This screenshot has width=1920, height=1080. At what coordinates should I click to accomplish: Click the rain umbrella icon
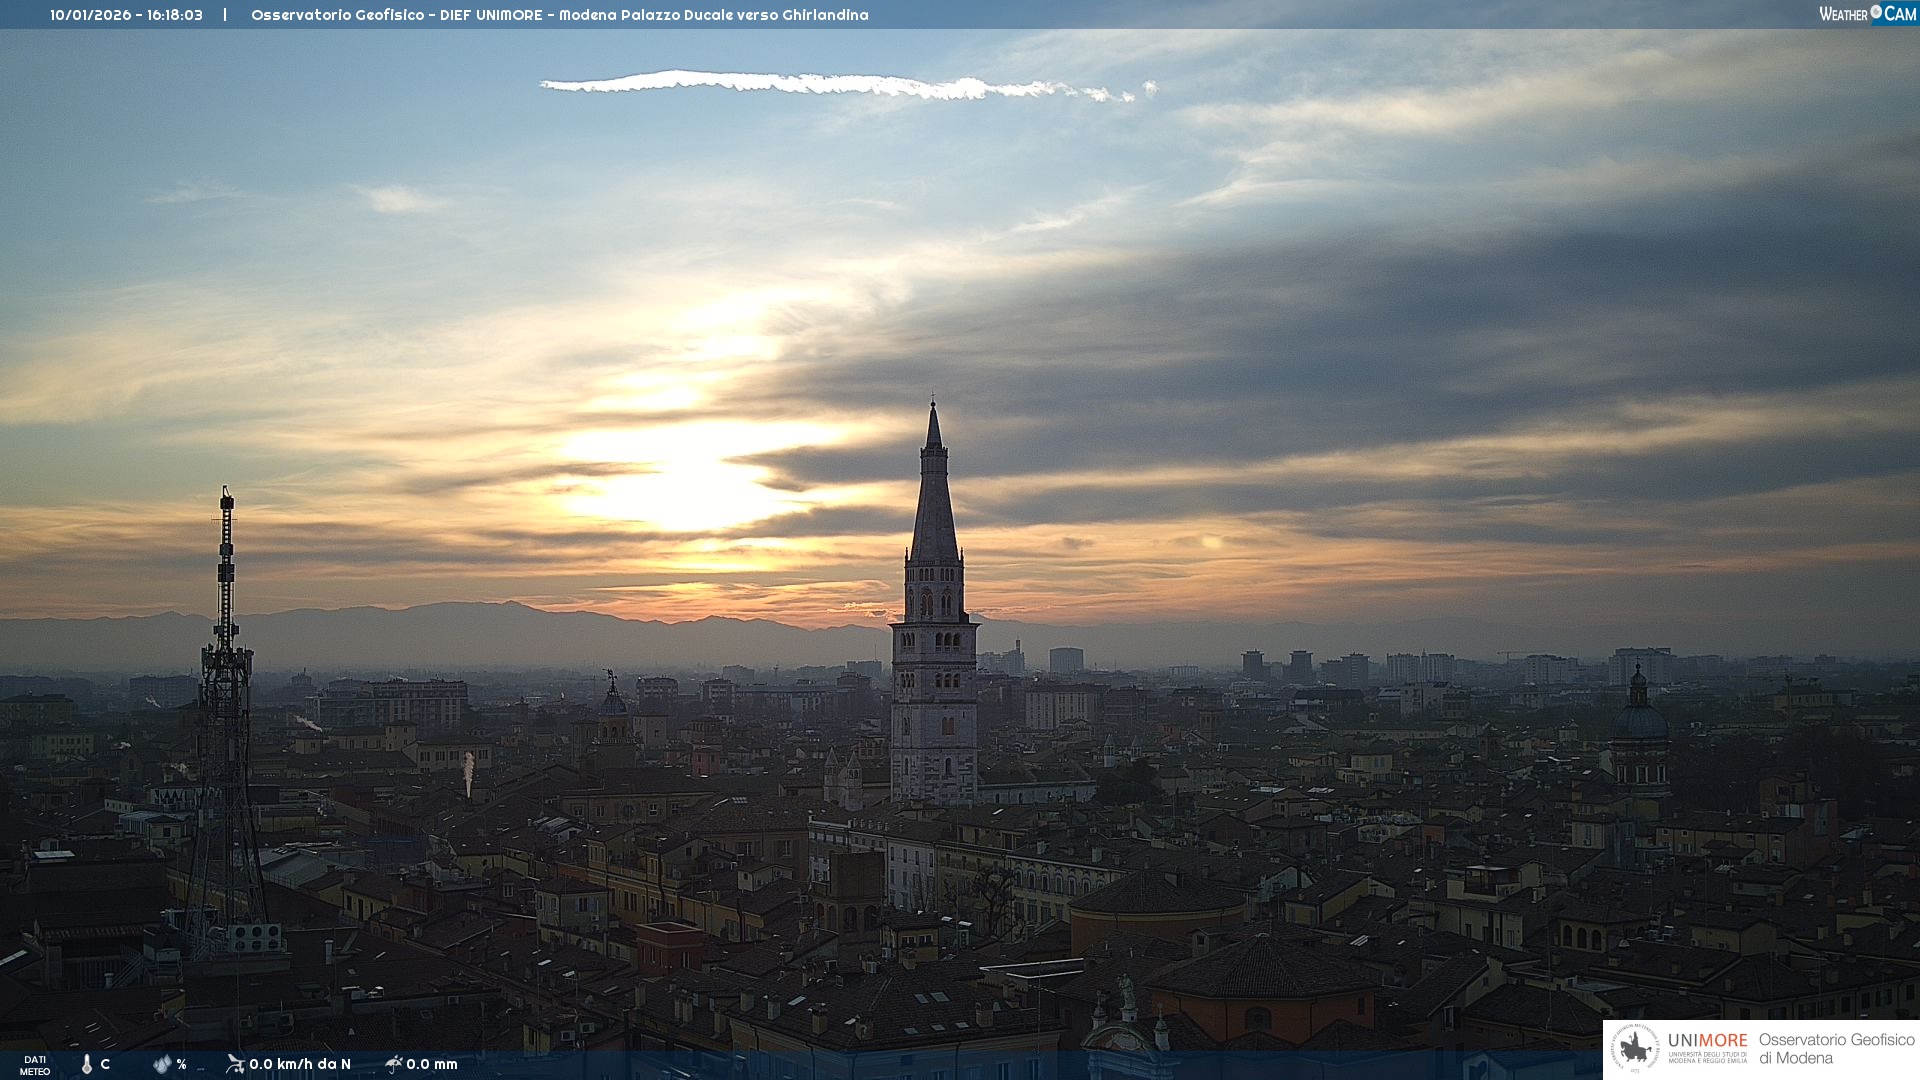click(x=394, y=1064)
